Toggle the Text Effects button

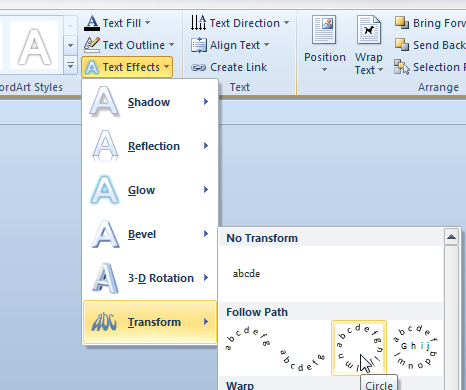click(x=127, y=67)
